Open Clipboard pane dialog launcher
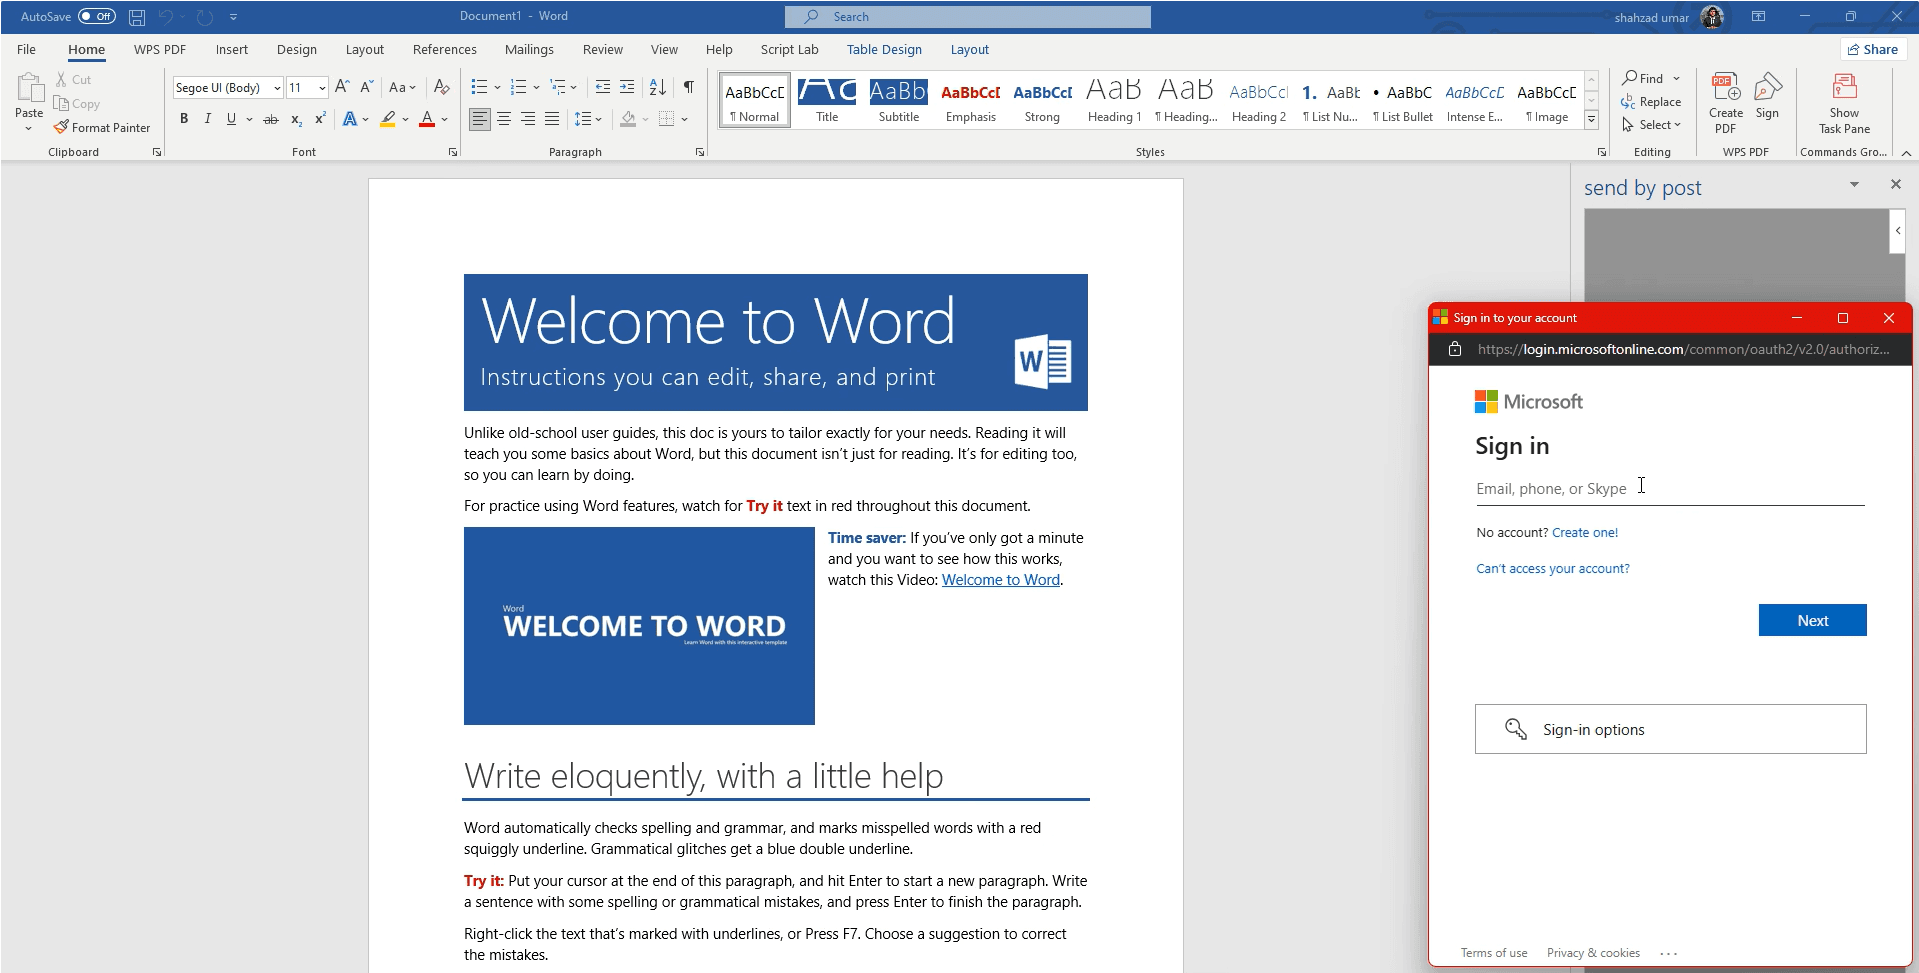1919x973 pixels. click(157, 152)
